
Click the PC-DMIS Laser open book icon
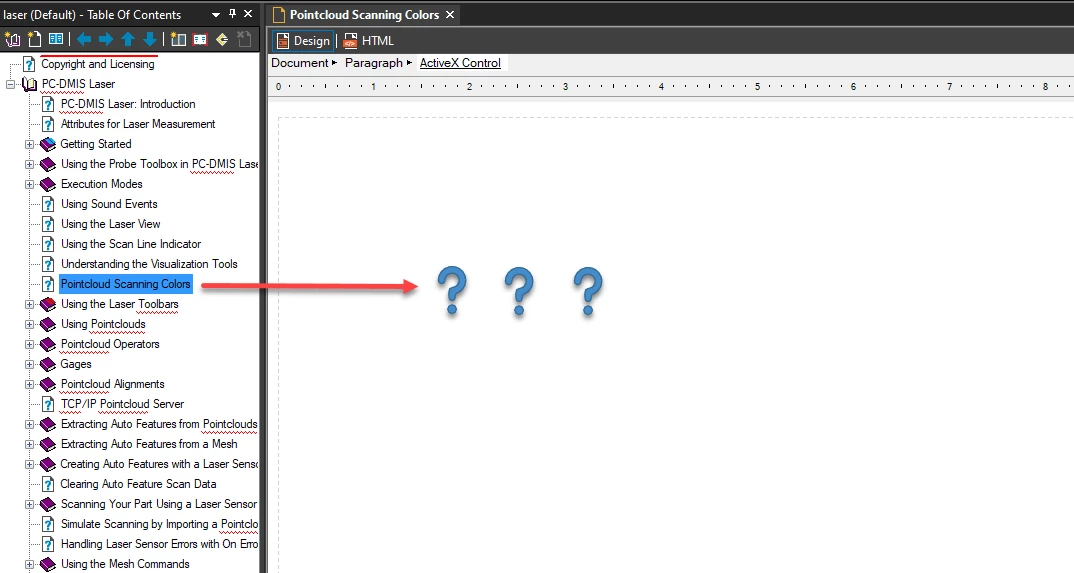(x=29, y=84)
